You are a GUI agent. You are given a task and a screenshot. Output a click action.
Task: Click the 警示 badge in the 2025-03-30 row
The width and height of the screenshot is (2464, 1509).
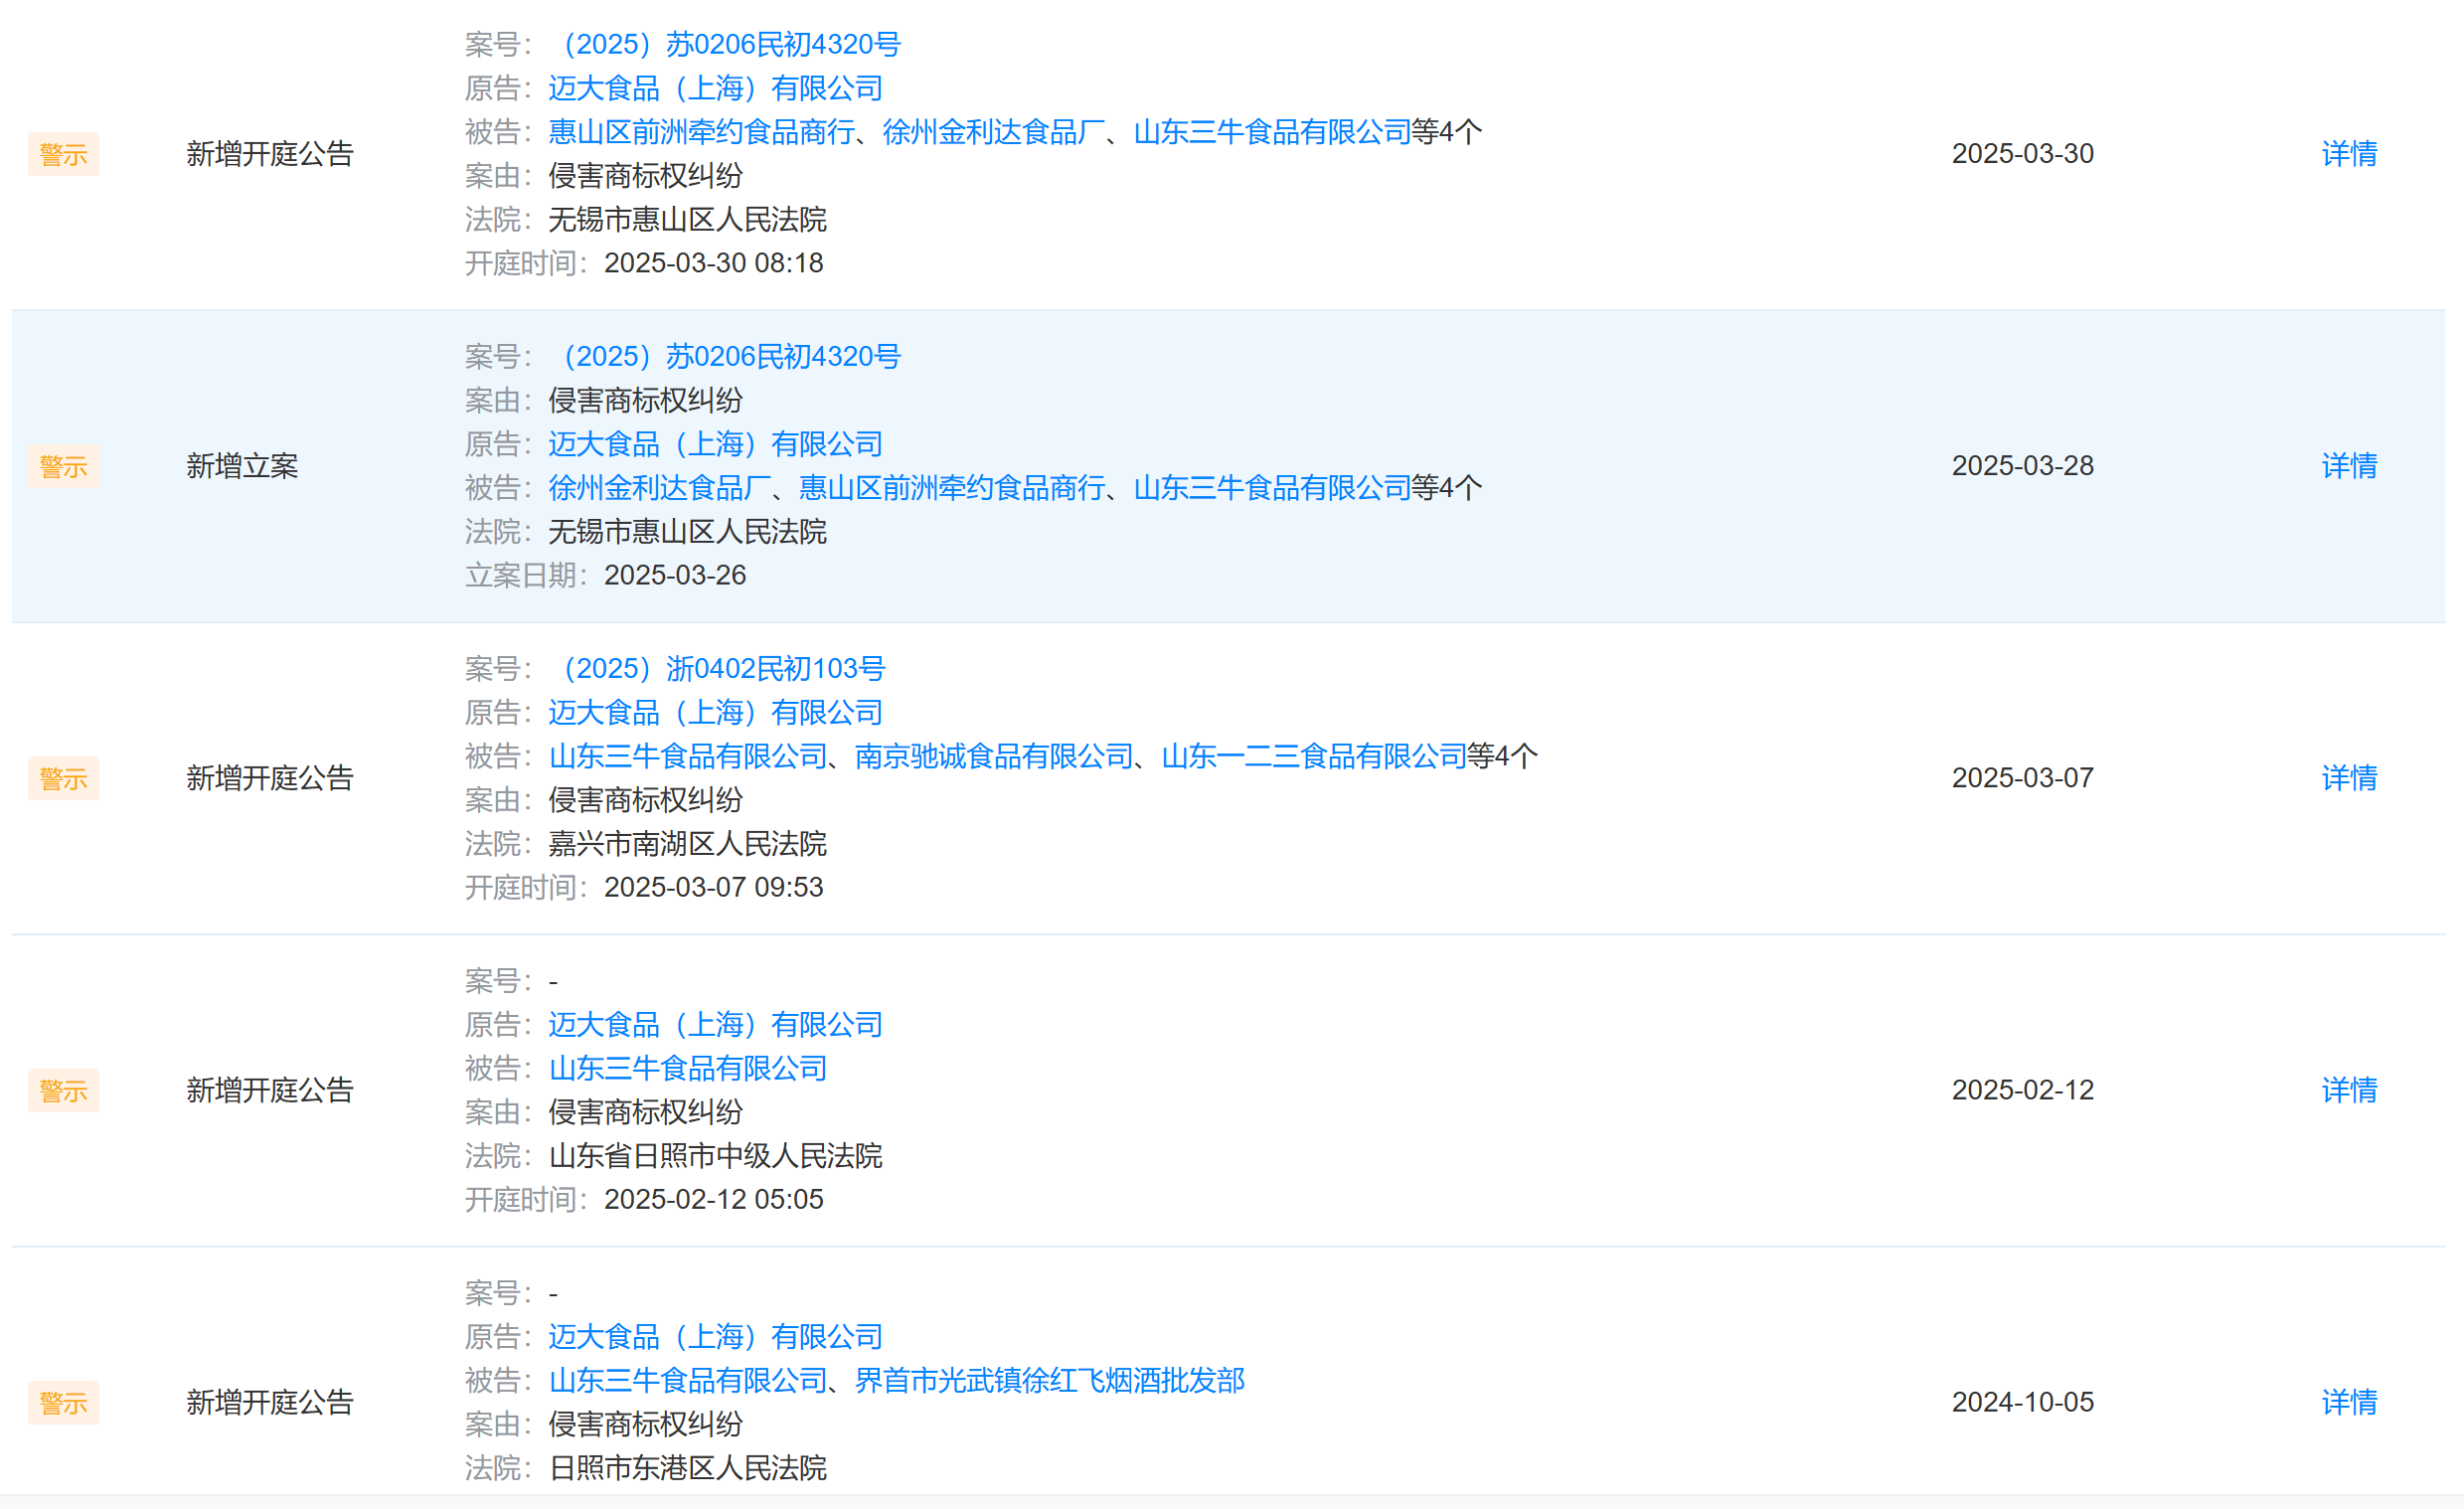pos(63,154)
